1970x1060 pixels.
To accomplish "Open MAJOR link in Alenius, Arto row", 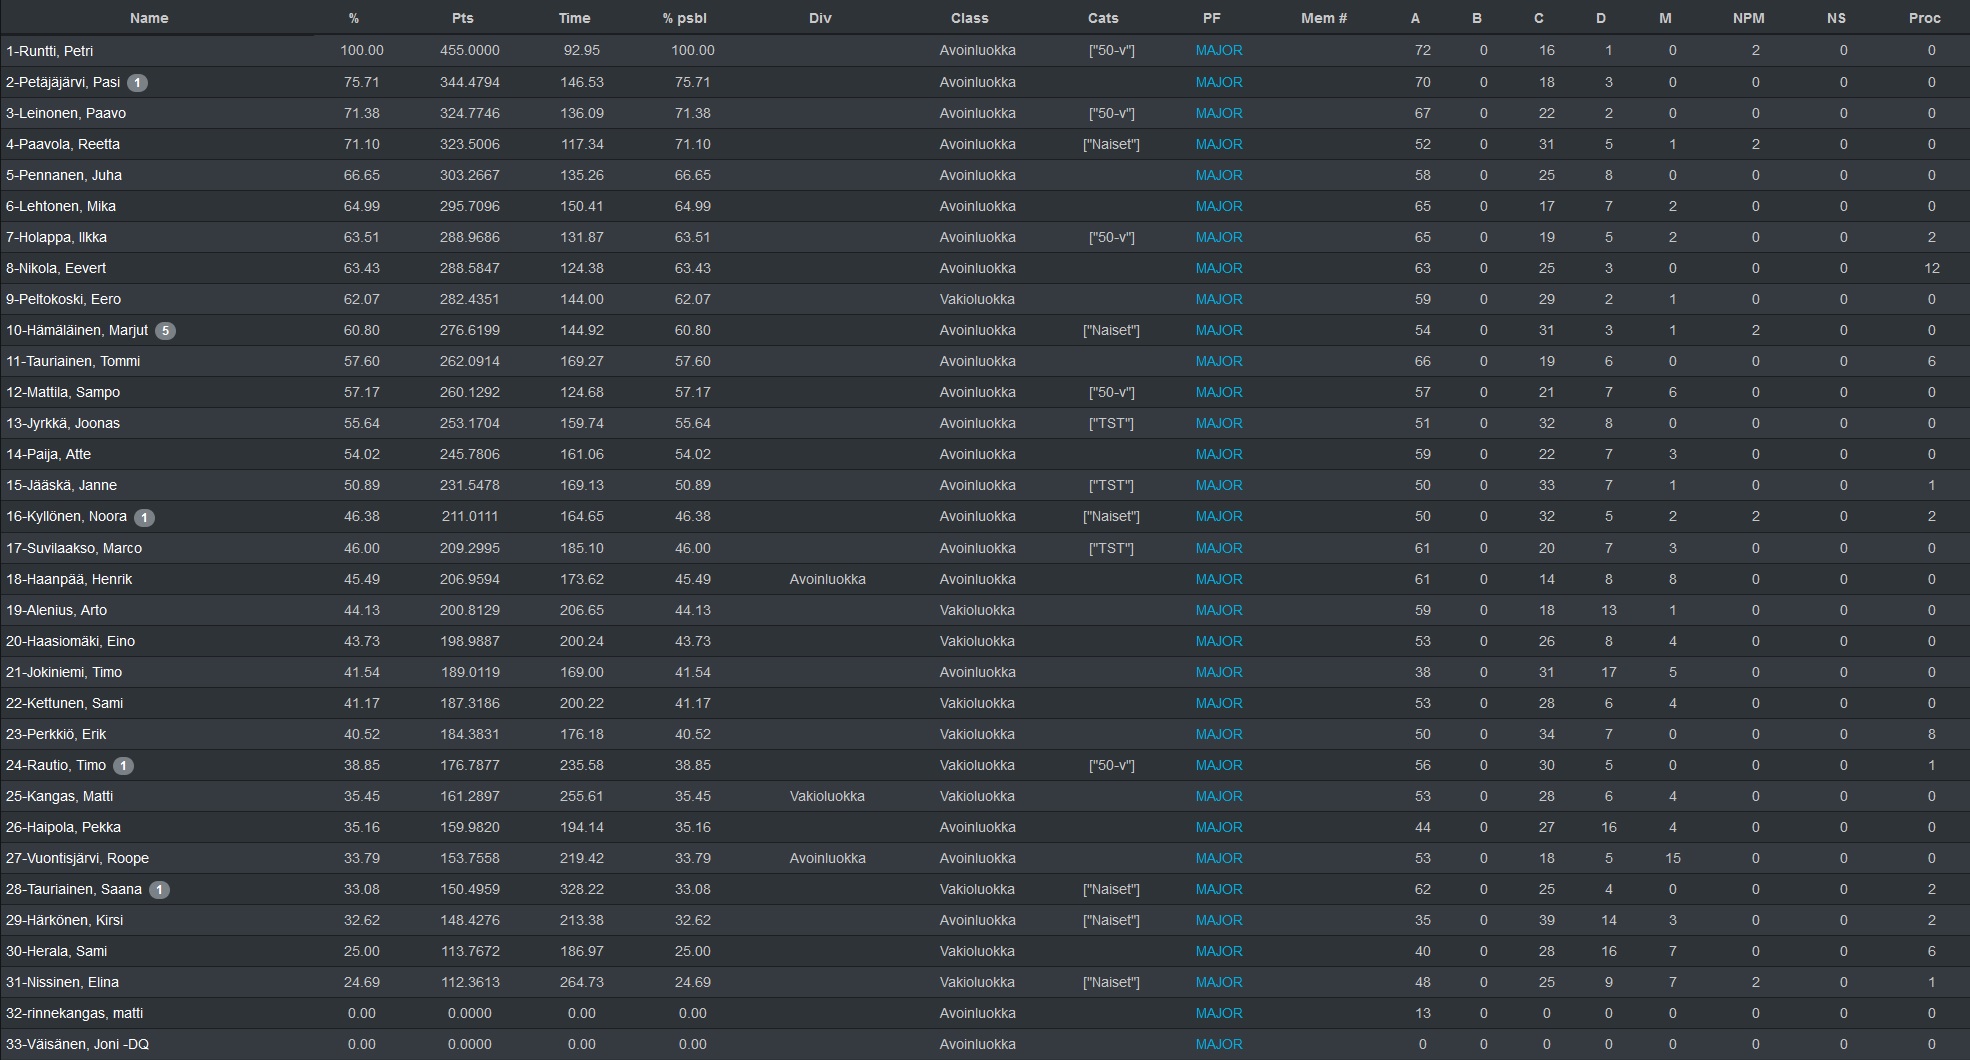I will click(1219, 610).
